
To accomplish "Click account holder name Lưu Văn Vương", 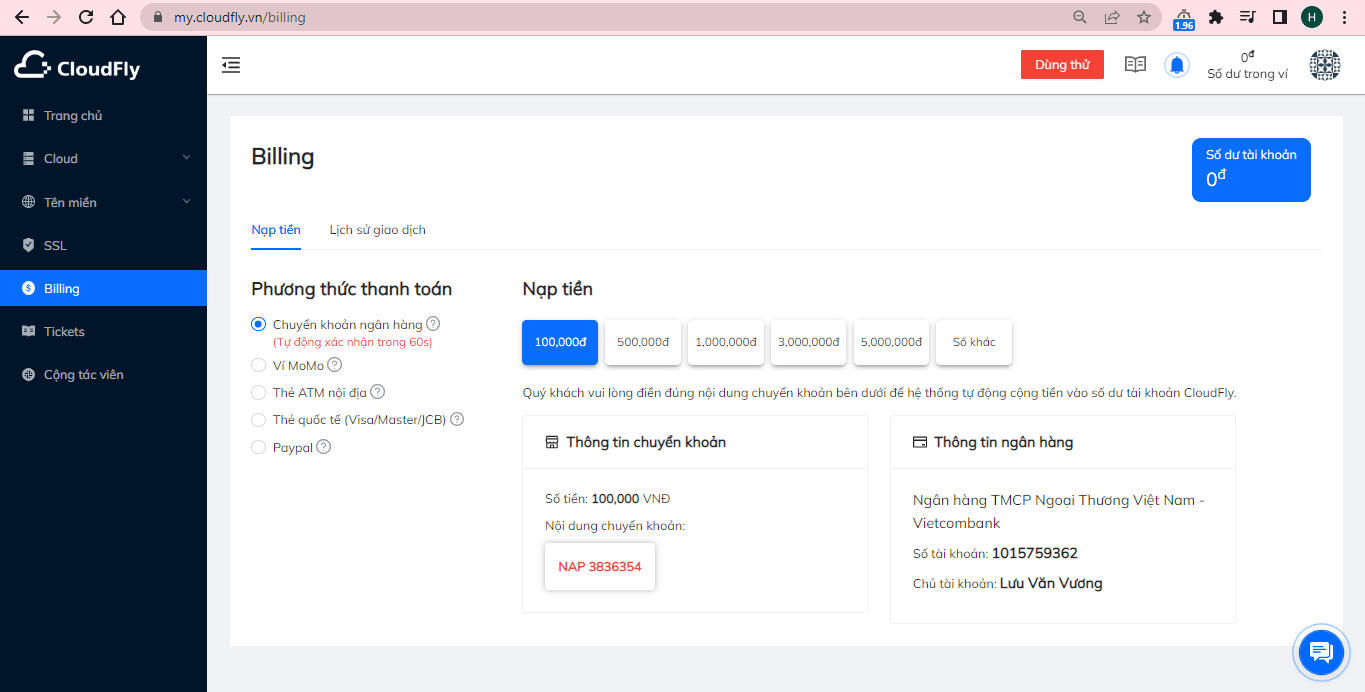I will coord(1051,583).
